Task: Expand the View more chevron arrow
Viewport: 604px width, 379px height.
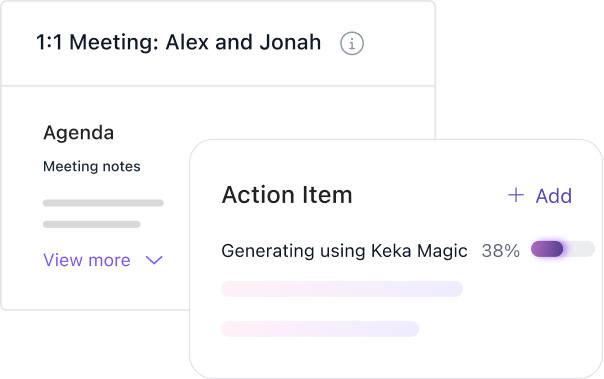Action: coord(154,260)
